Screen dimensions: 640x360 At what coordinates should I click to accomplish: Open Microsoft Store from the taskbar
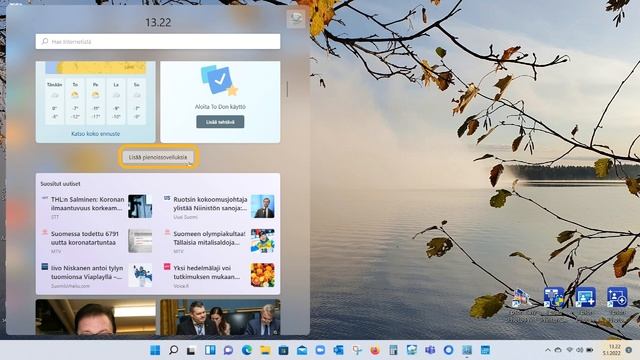click(x=283, y=350)
